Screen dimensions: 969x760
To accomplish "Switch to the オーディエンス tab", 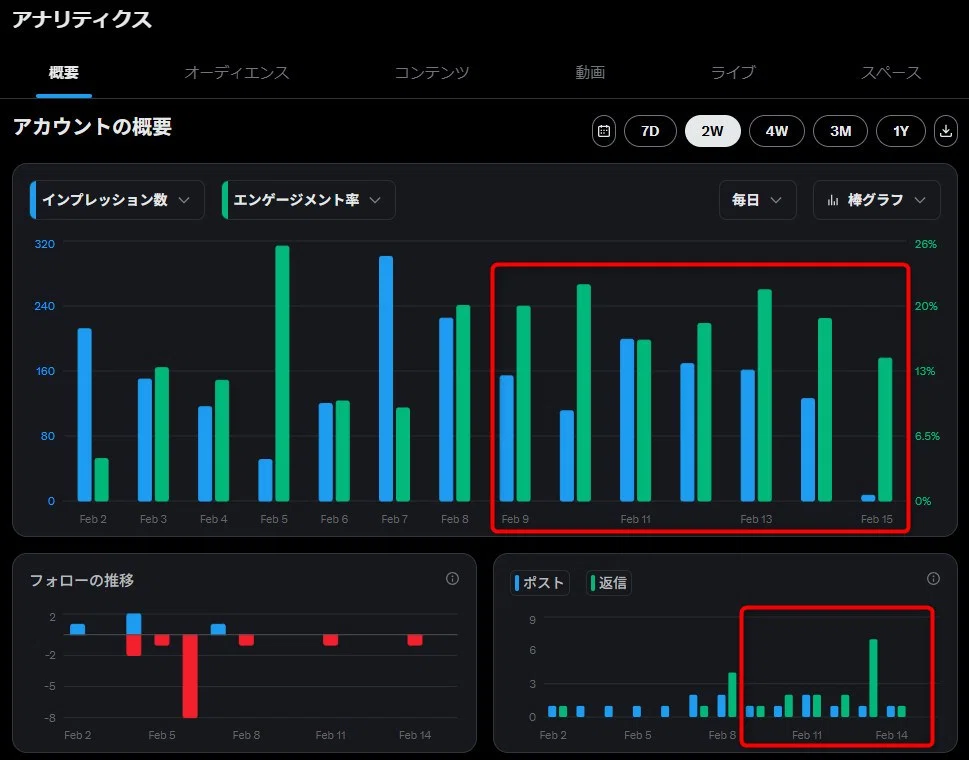I will click(237, 72).
